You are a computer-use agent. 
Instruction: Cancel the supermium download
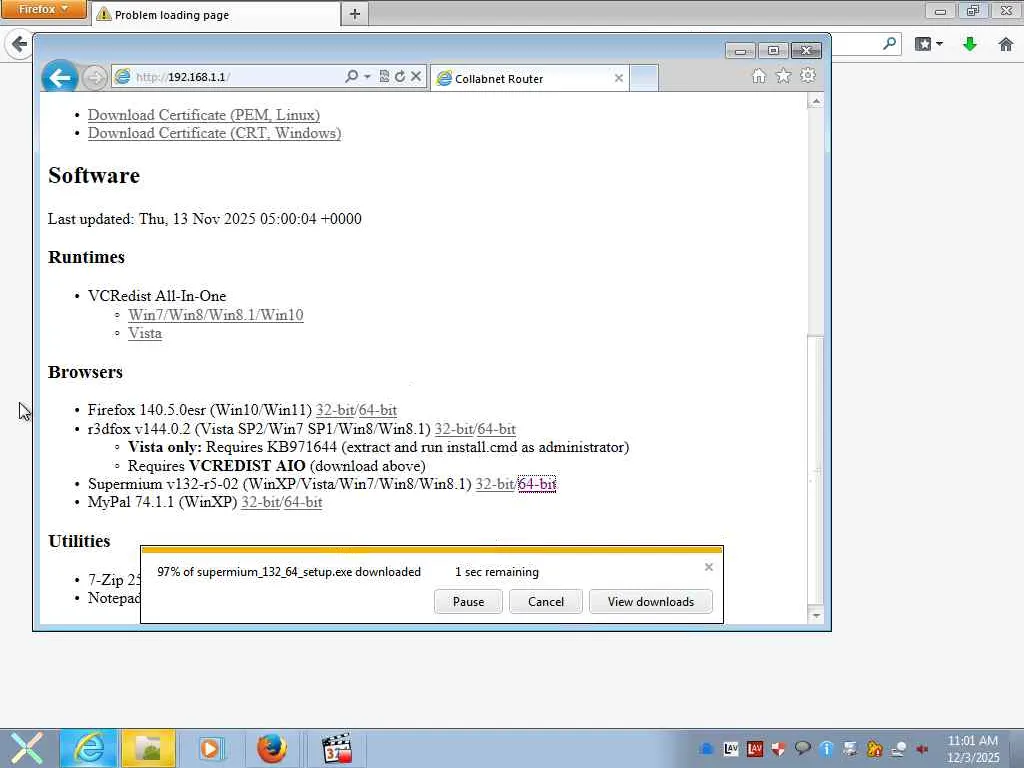[x=545, y=601]
